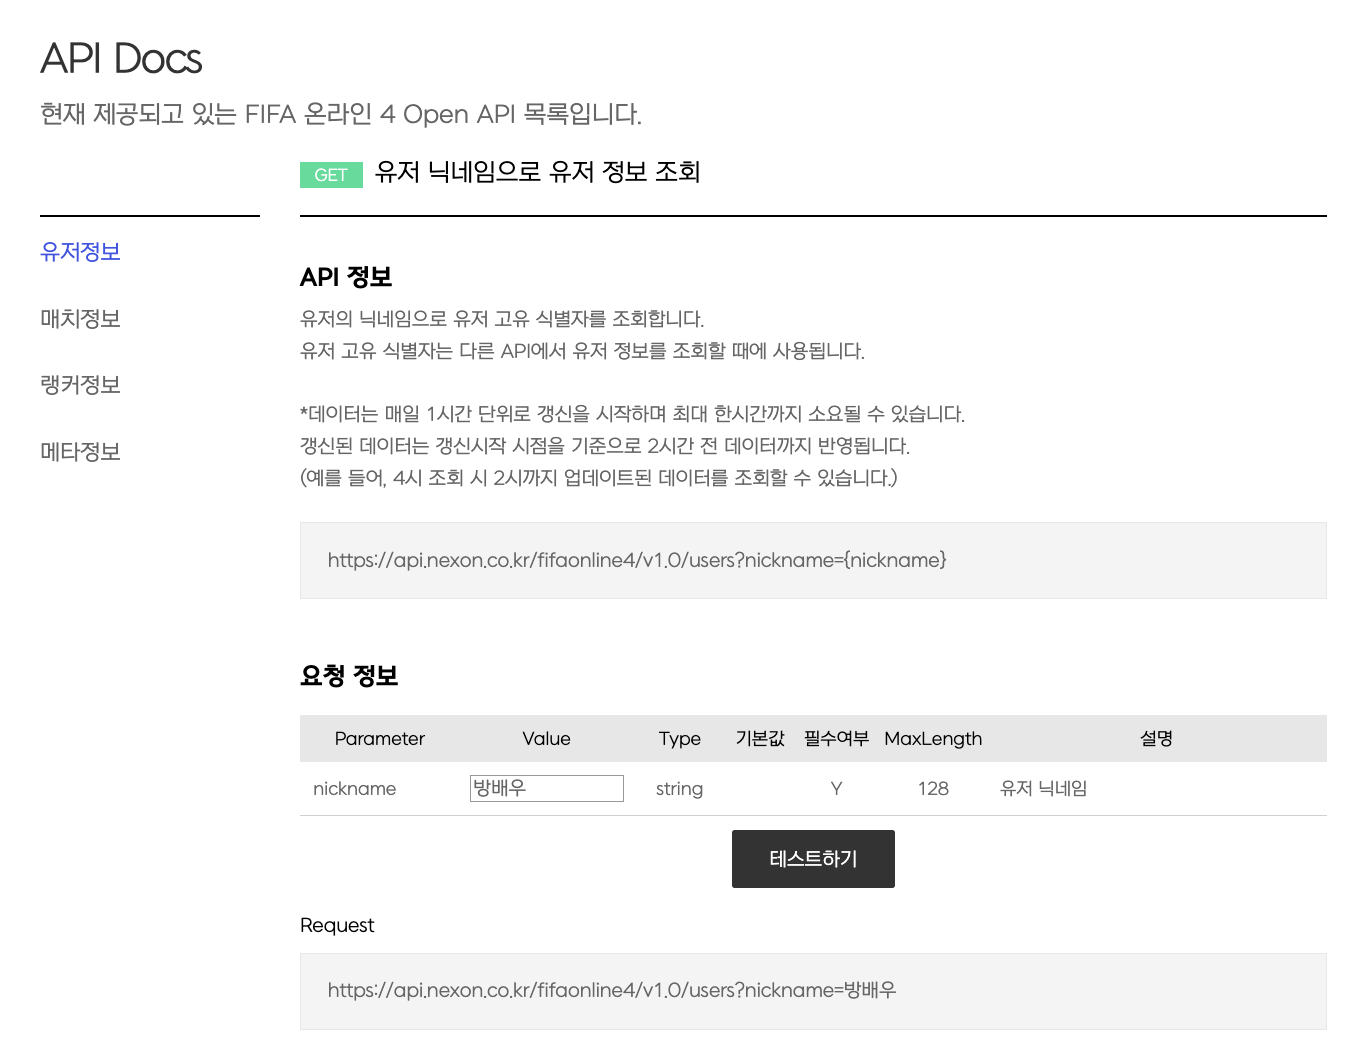The image size is (1350, 1050).
Task: Select the Parameter column header
Action: [380, 738]
